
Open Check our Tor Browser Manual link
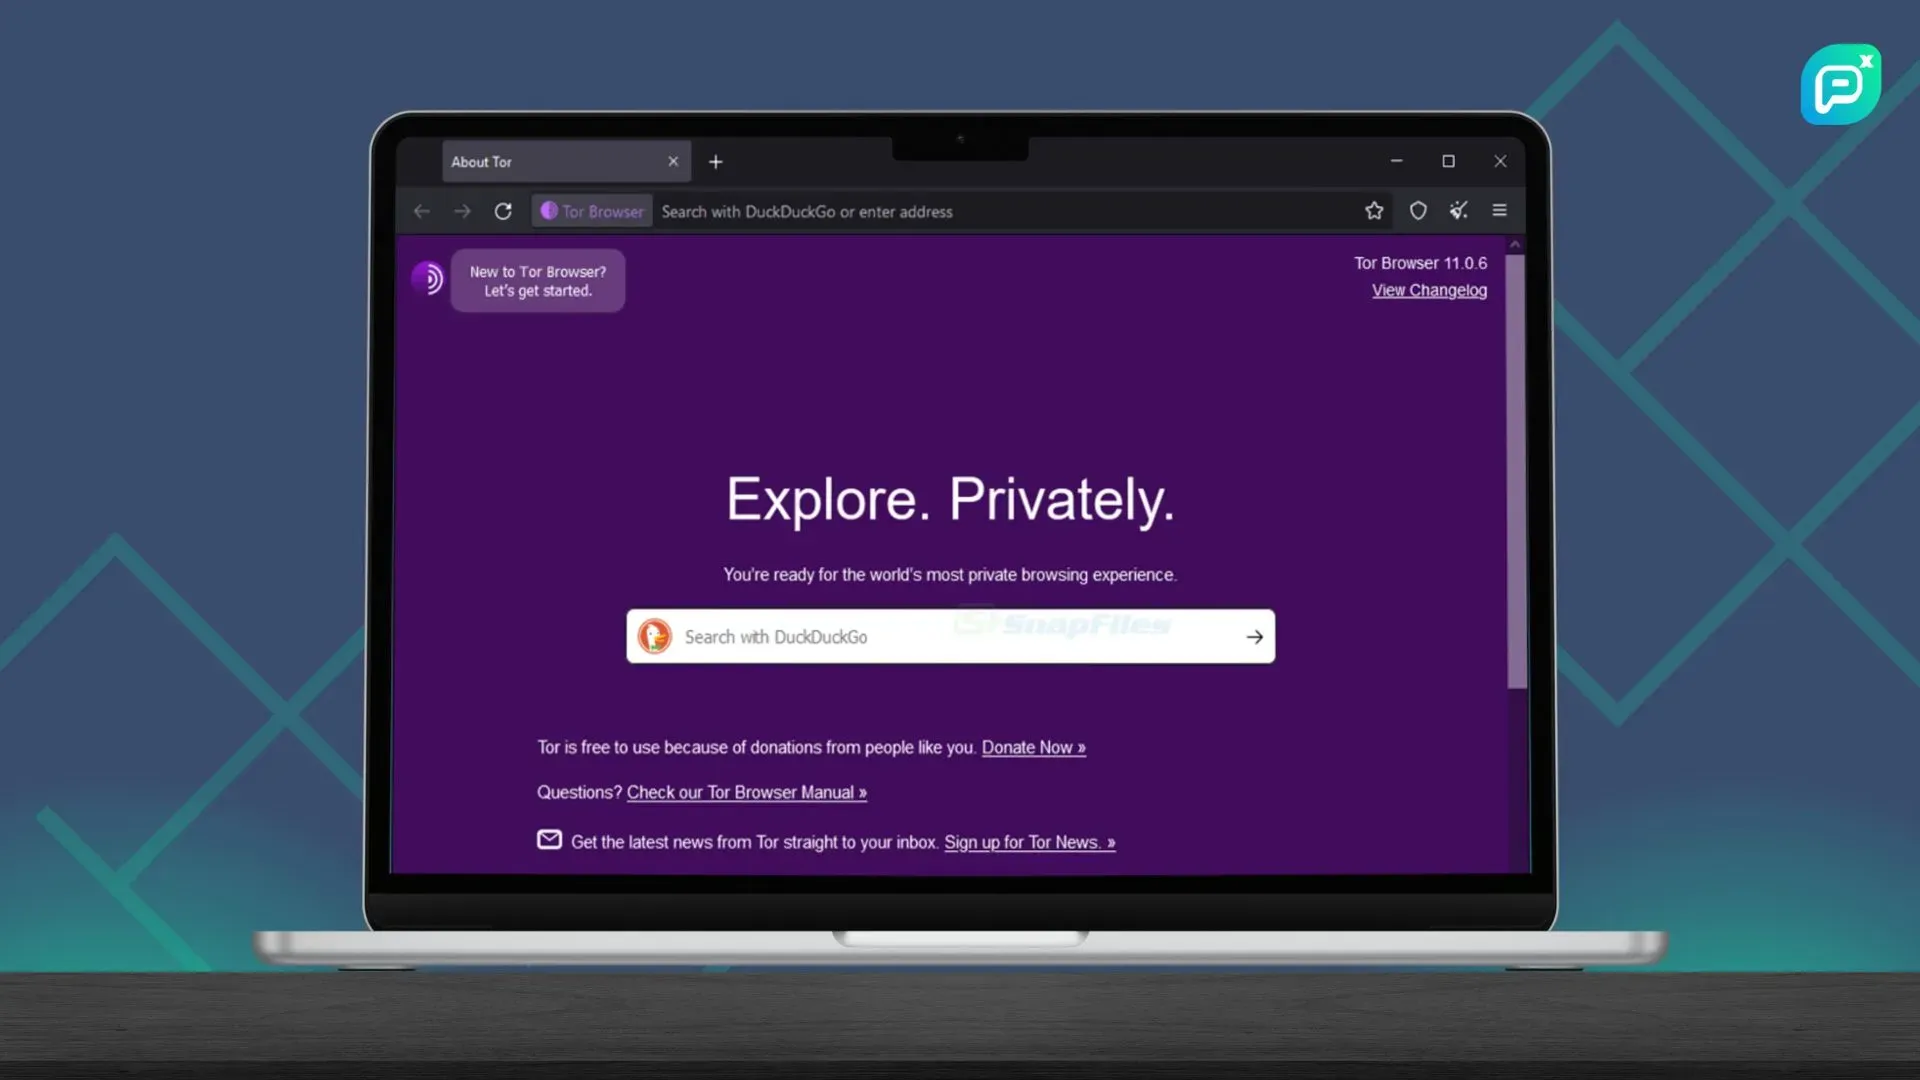[746, 792]
